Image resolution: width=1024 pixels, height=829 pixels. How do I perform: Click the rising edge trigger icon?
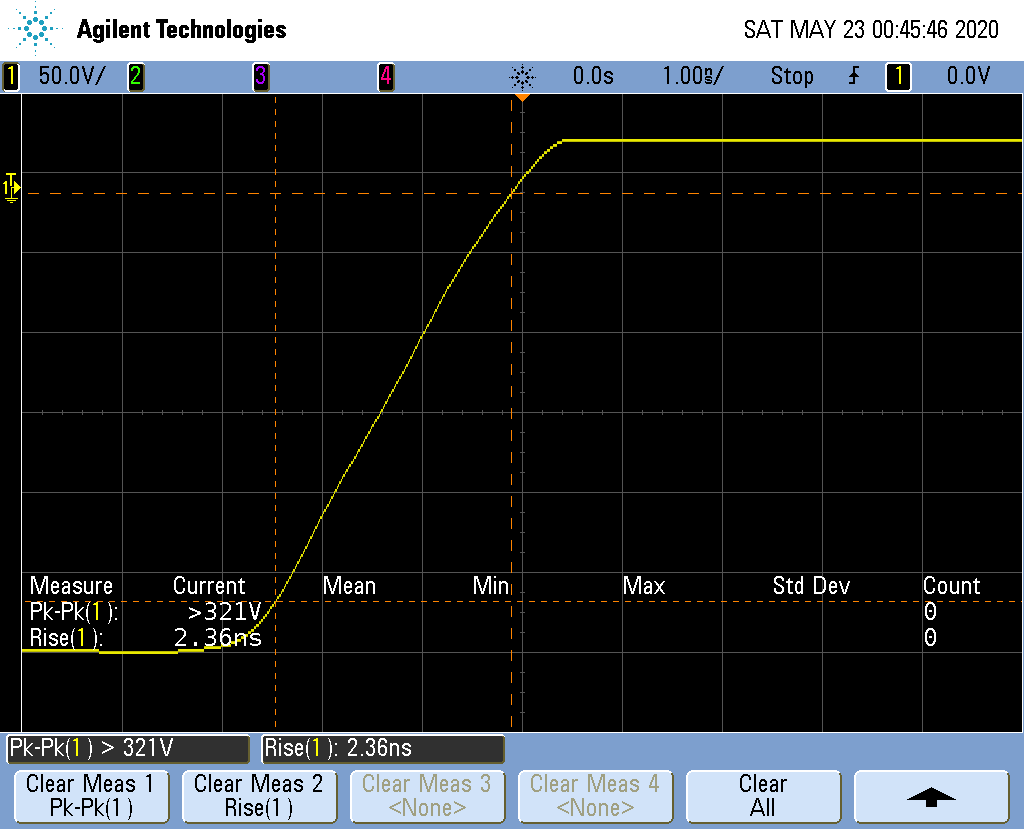(853, 76)
